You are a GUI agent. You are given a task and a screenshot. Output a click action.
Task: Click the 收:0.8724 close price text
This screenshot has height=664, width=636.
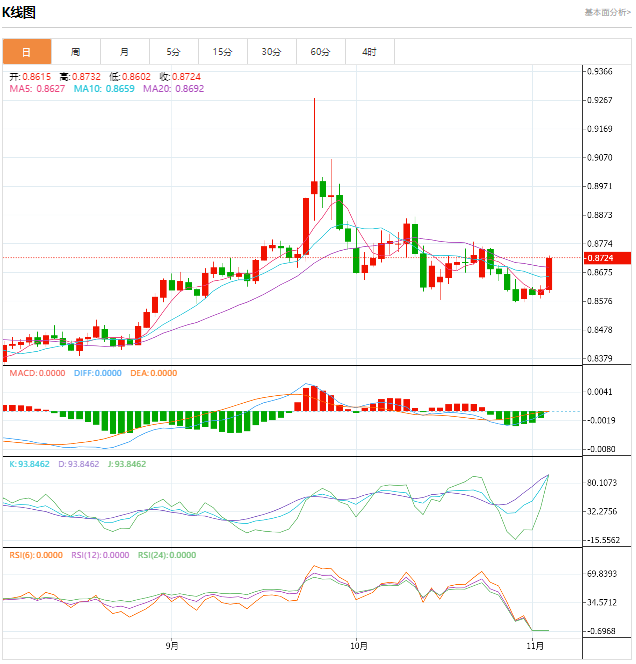(180, 77)
